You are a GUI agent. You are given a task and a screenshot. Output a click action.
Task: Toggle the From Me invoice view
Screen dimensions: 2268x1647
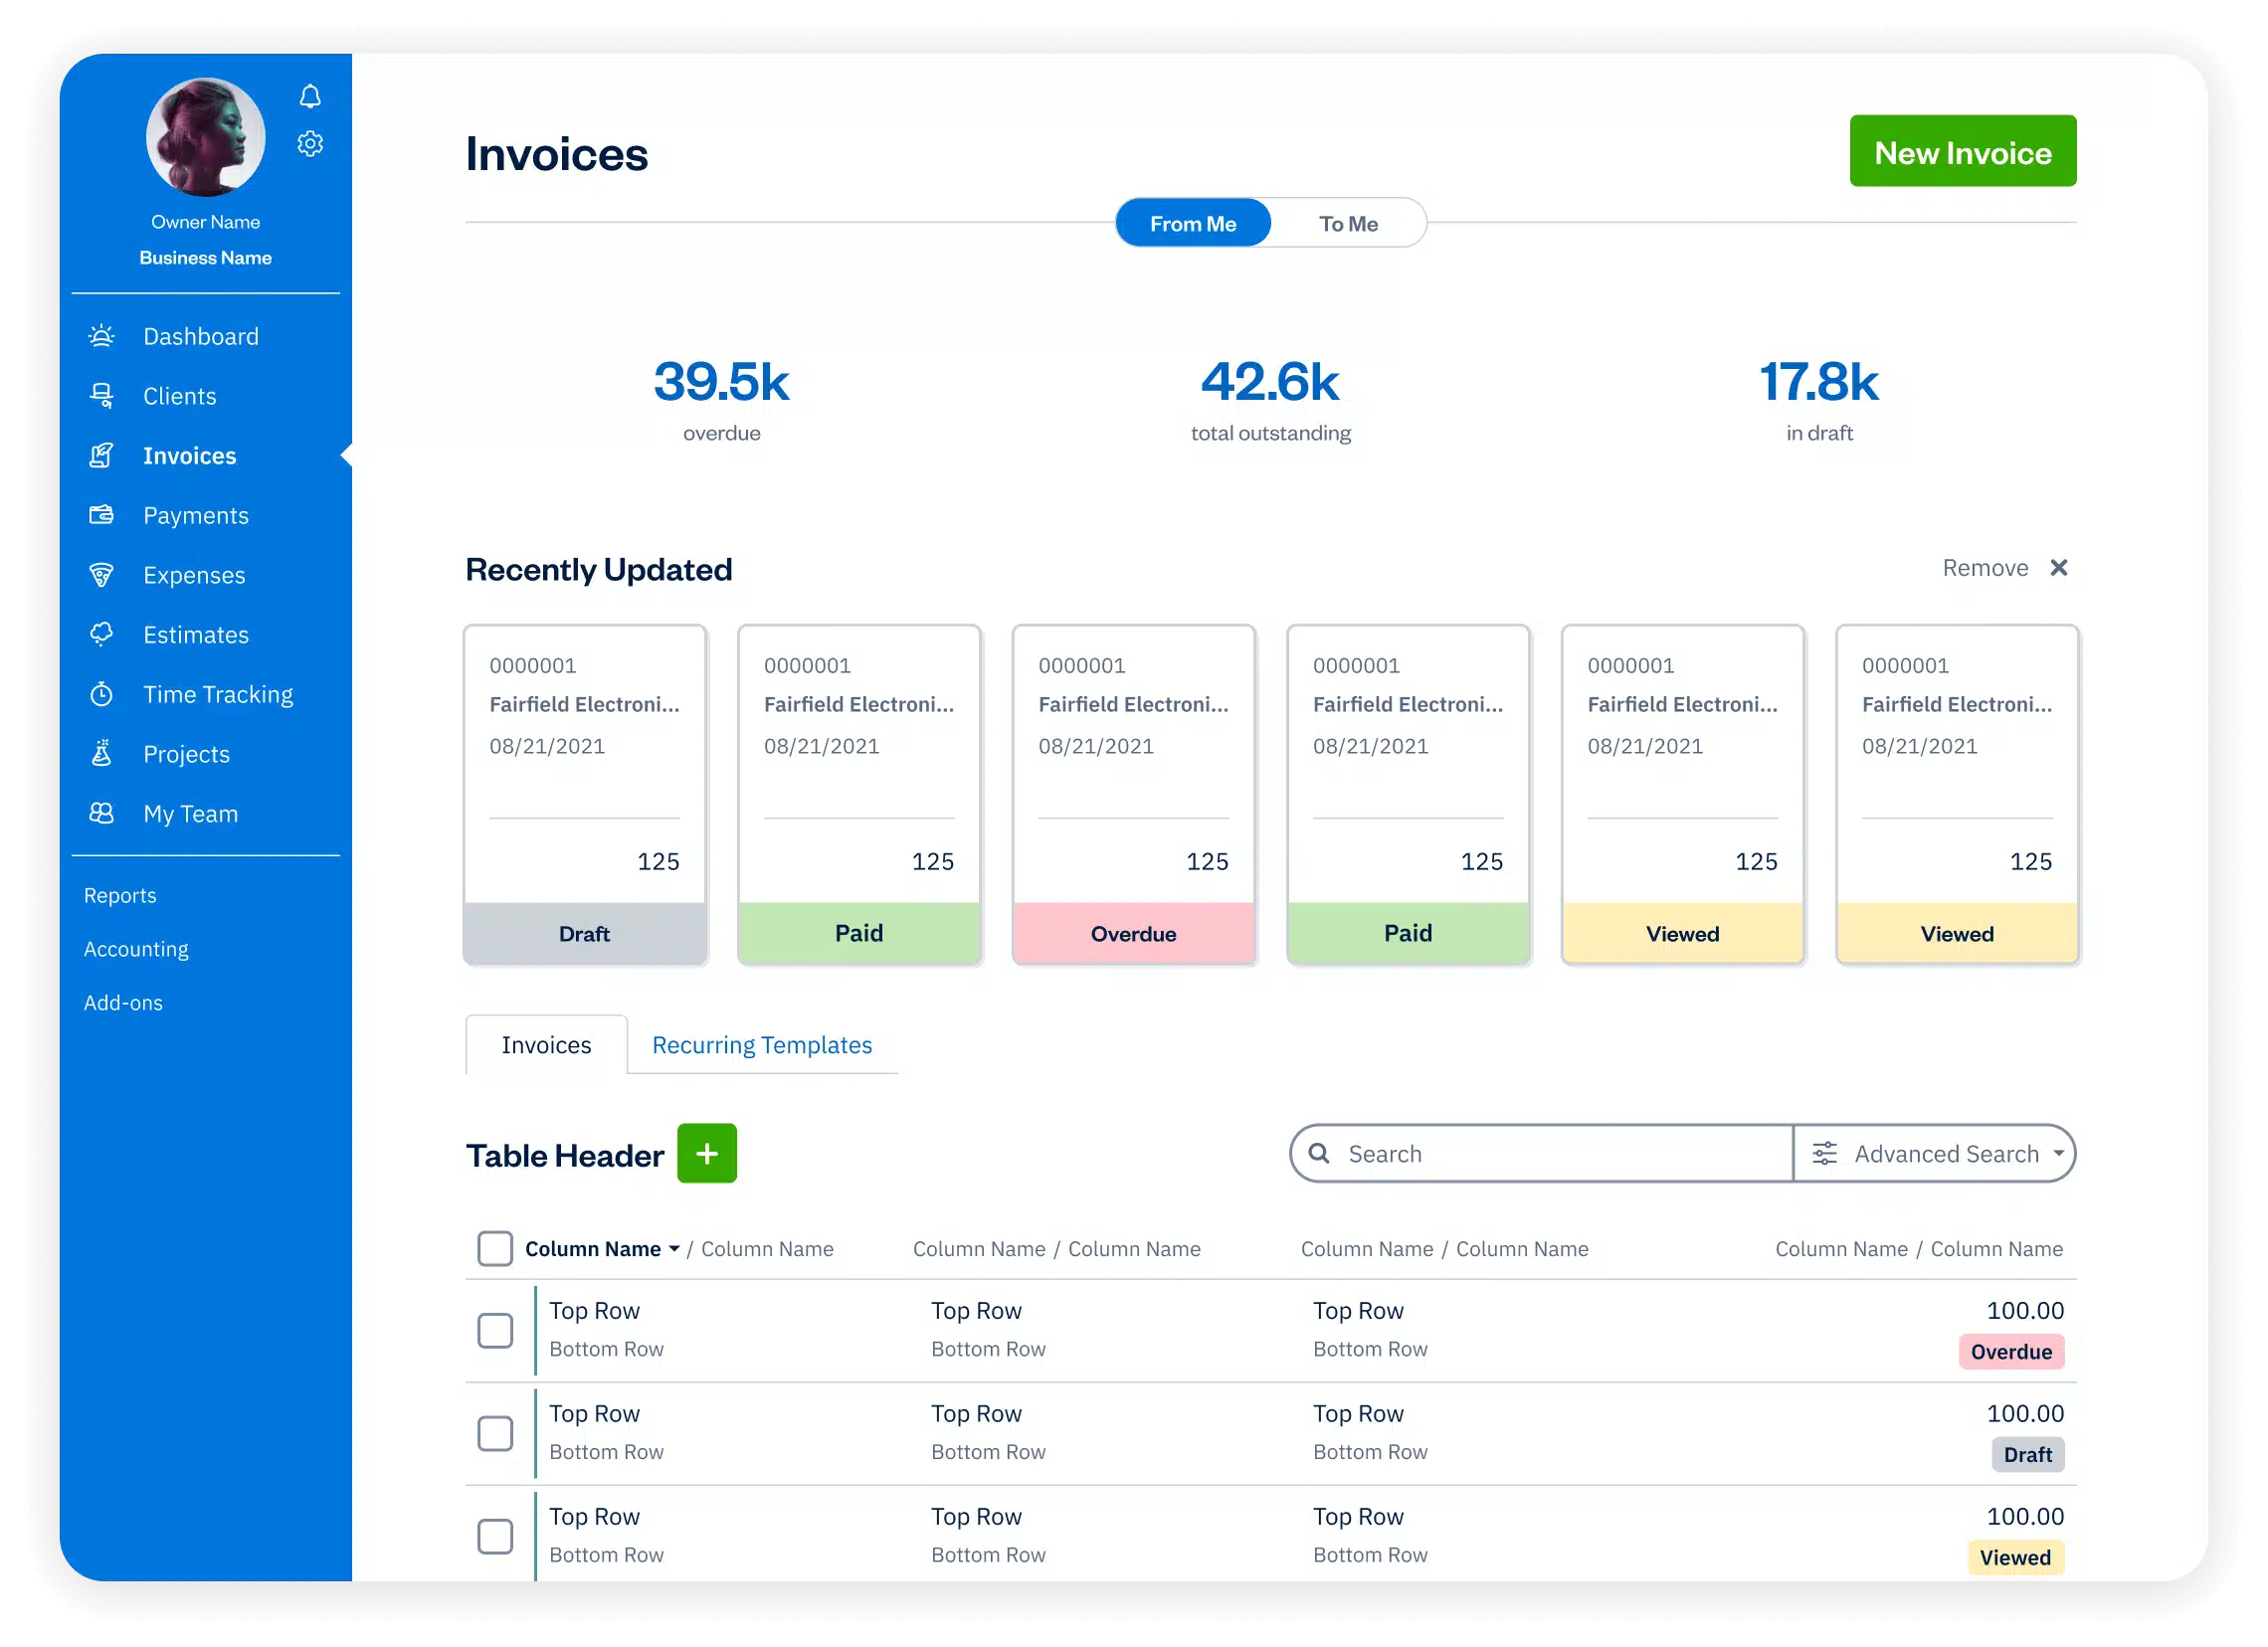(1192, 224)
